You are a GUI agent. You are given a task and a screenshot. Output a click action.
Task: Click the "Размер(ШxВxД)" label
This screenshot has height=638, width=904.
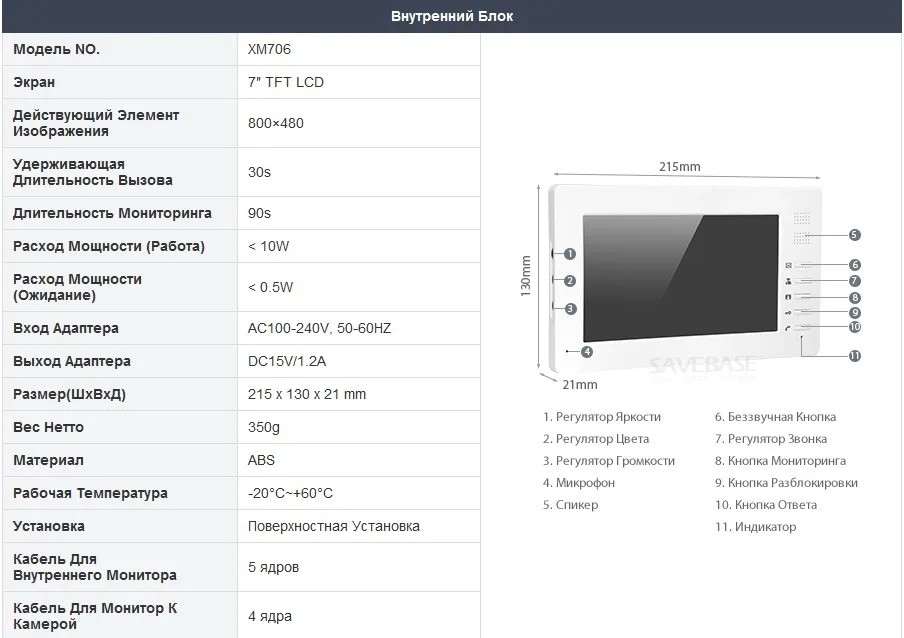coord(69,394)
